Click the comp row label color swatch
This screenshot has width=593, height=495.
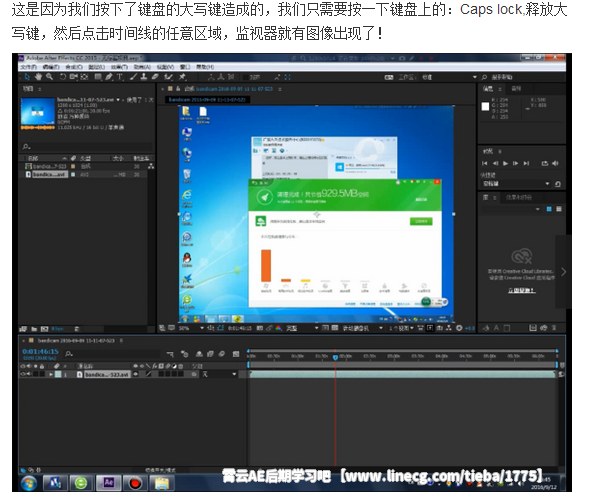[73, 166]
